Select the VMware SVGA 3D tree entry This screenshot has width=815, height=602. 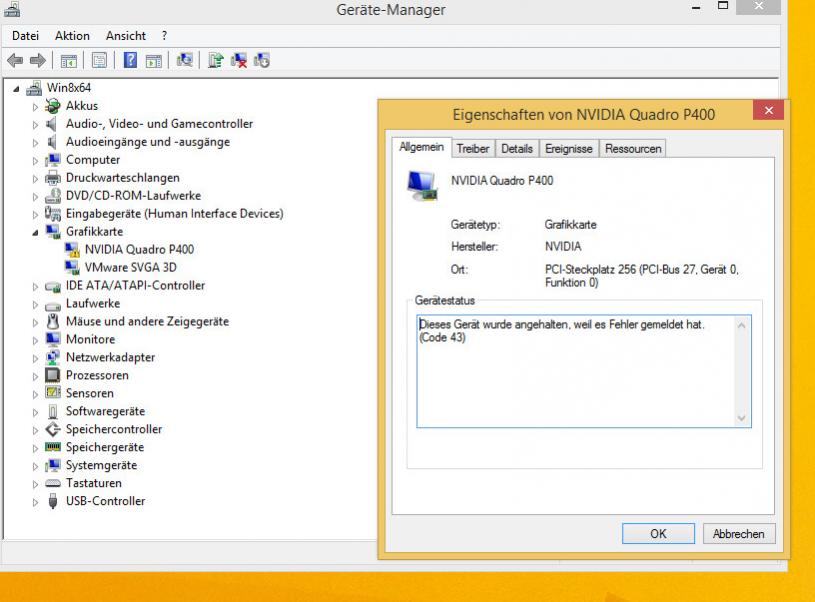pos(130,267)
